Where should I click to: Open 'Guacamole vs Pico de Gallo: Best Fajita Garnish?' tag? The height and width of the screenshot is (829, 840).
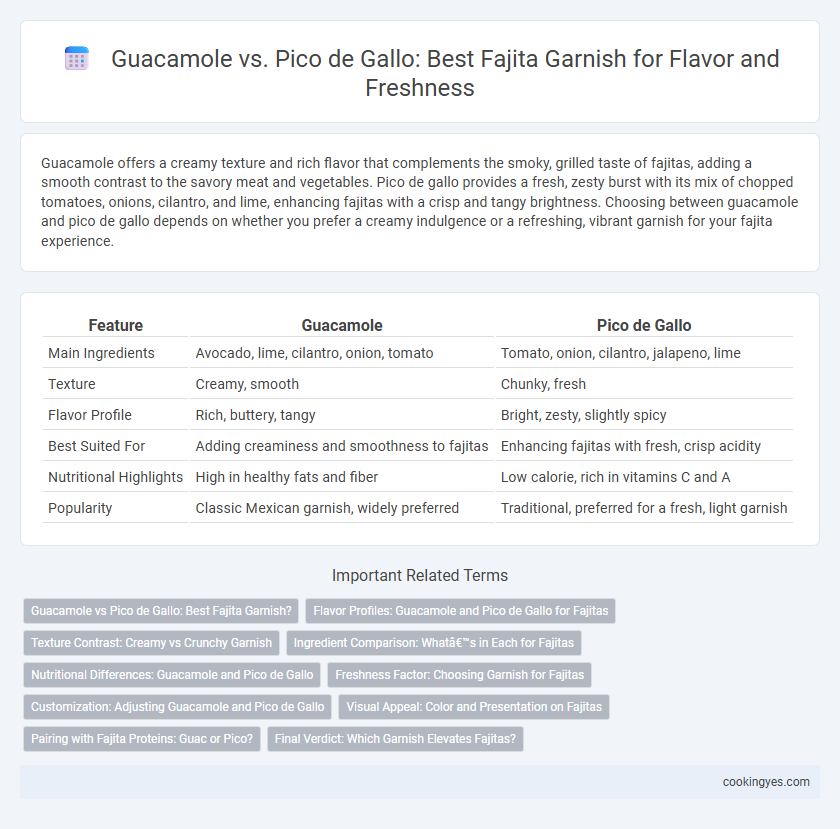[161, 611]
